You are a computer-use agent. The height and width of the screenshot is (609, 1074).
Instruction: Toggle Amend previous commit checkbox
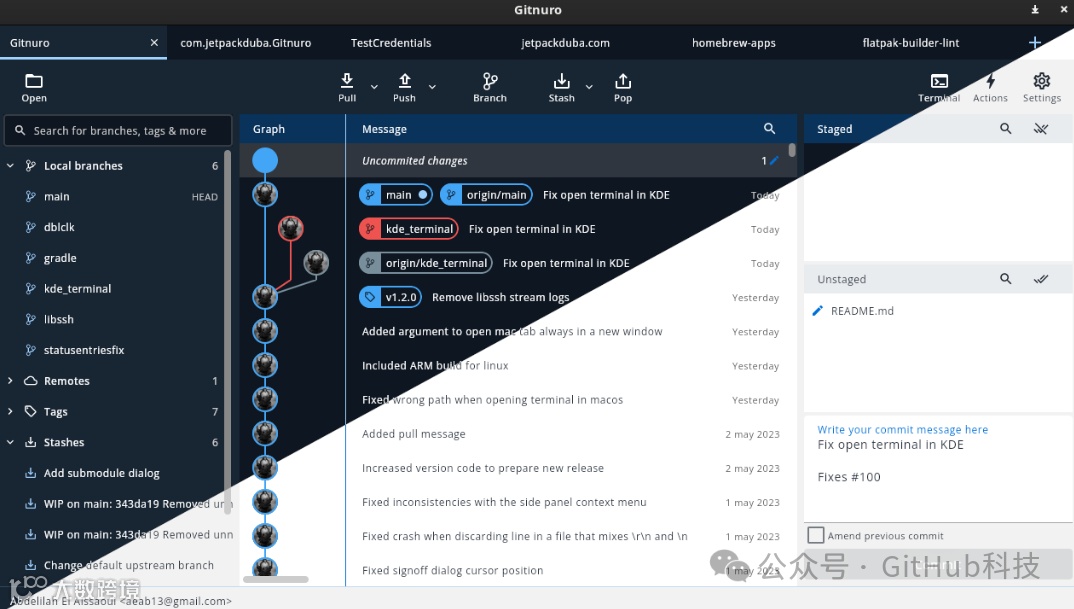tap(816, 535)
